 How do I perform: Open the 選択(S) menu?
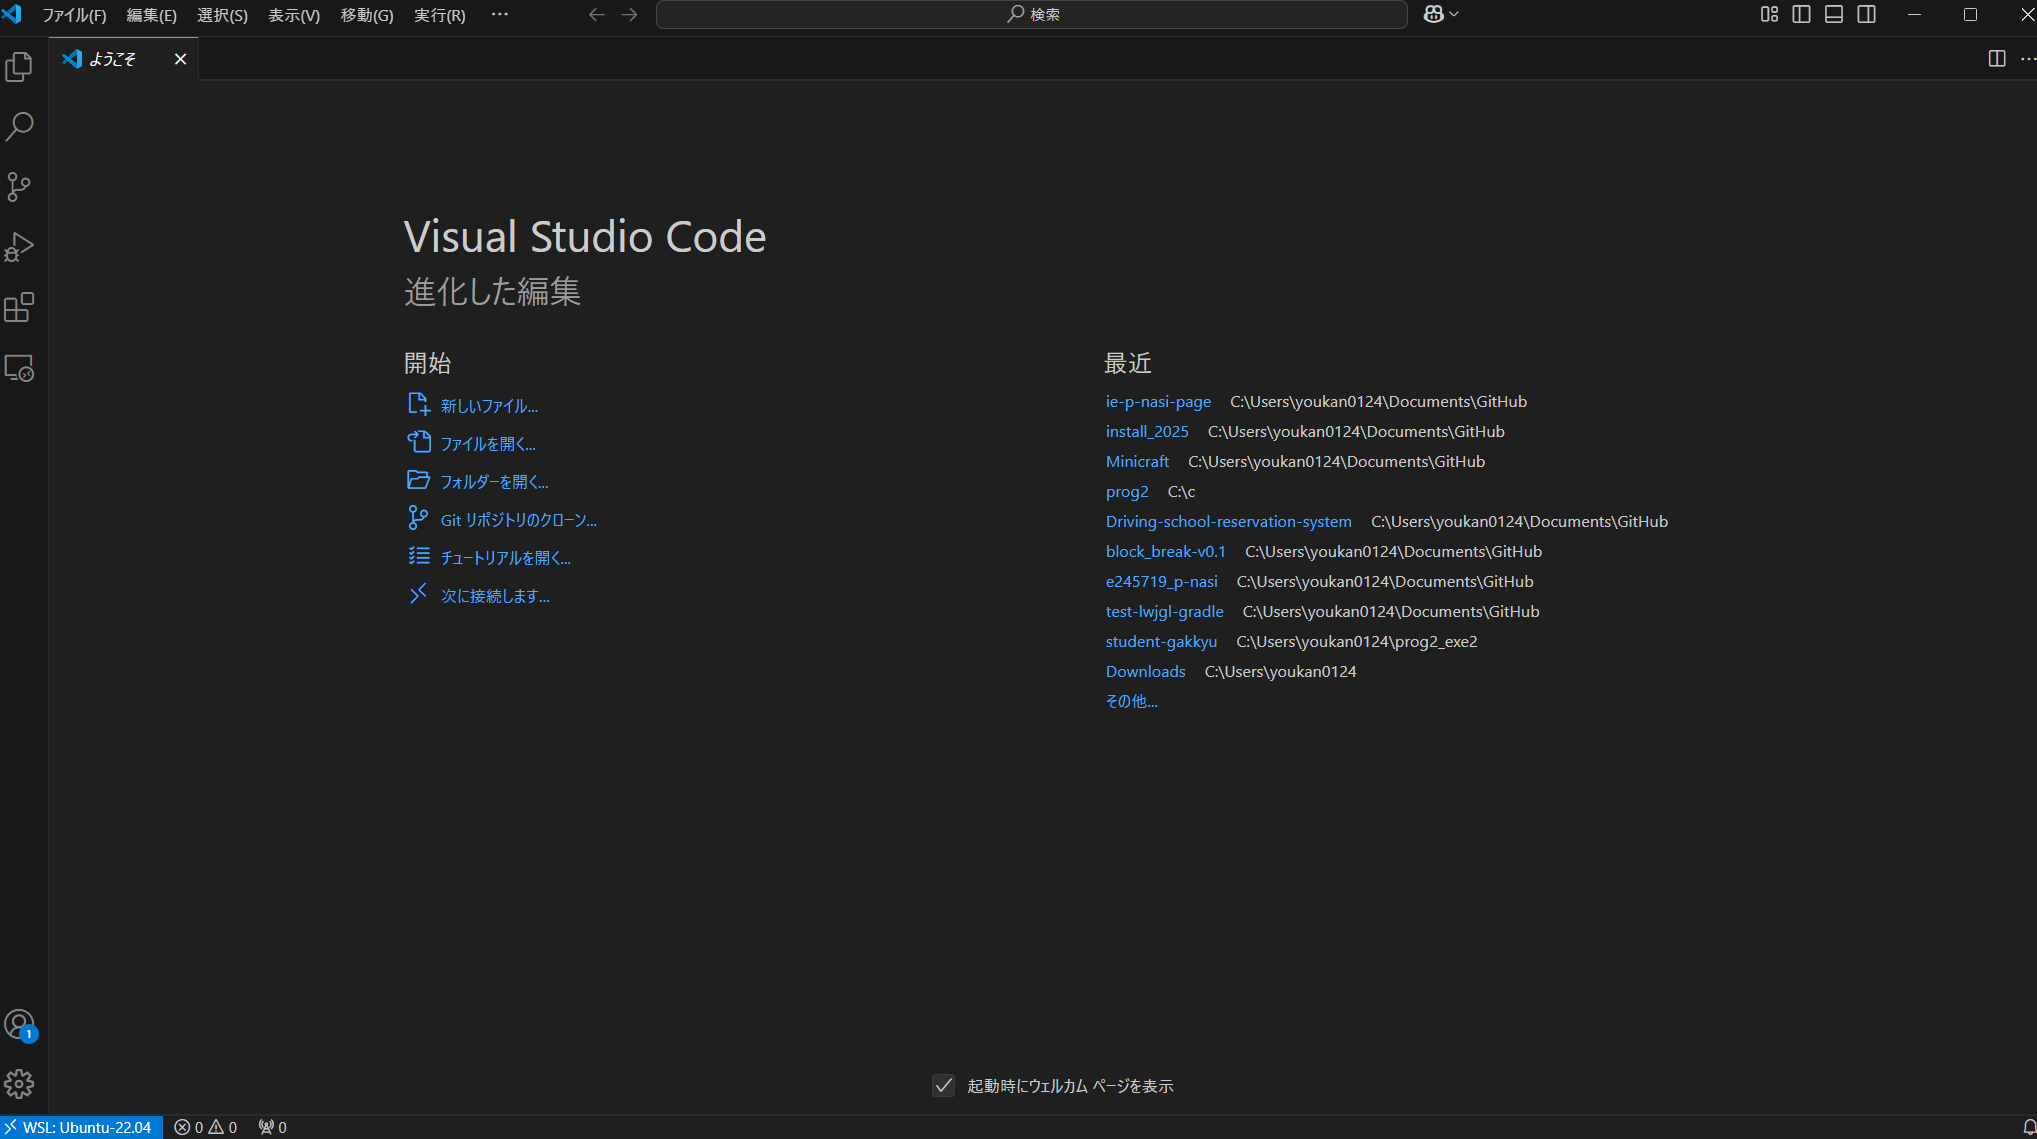(222, 15)
